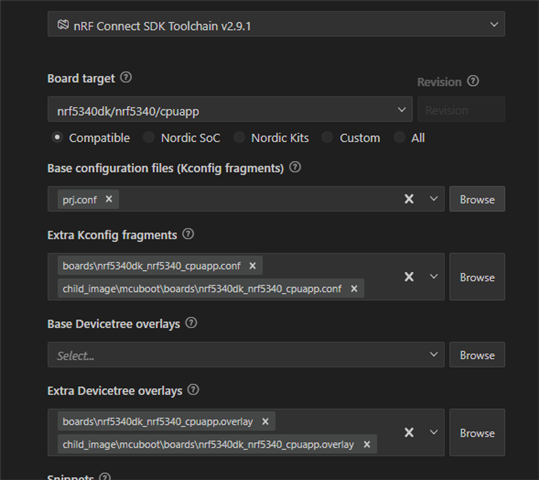
Task: Clear all Extra Devicetree overlays
Action: 409,433
